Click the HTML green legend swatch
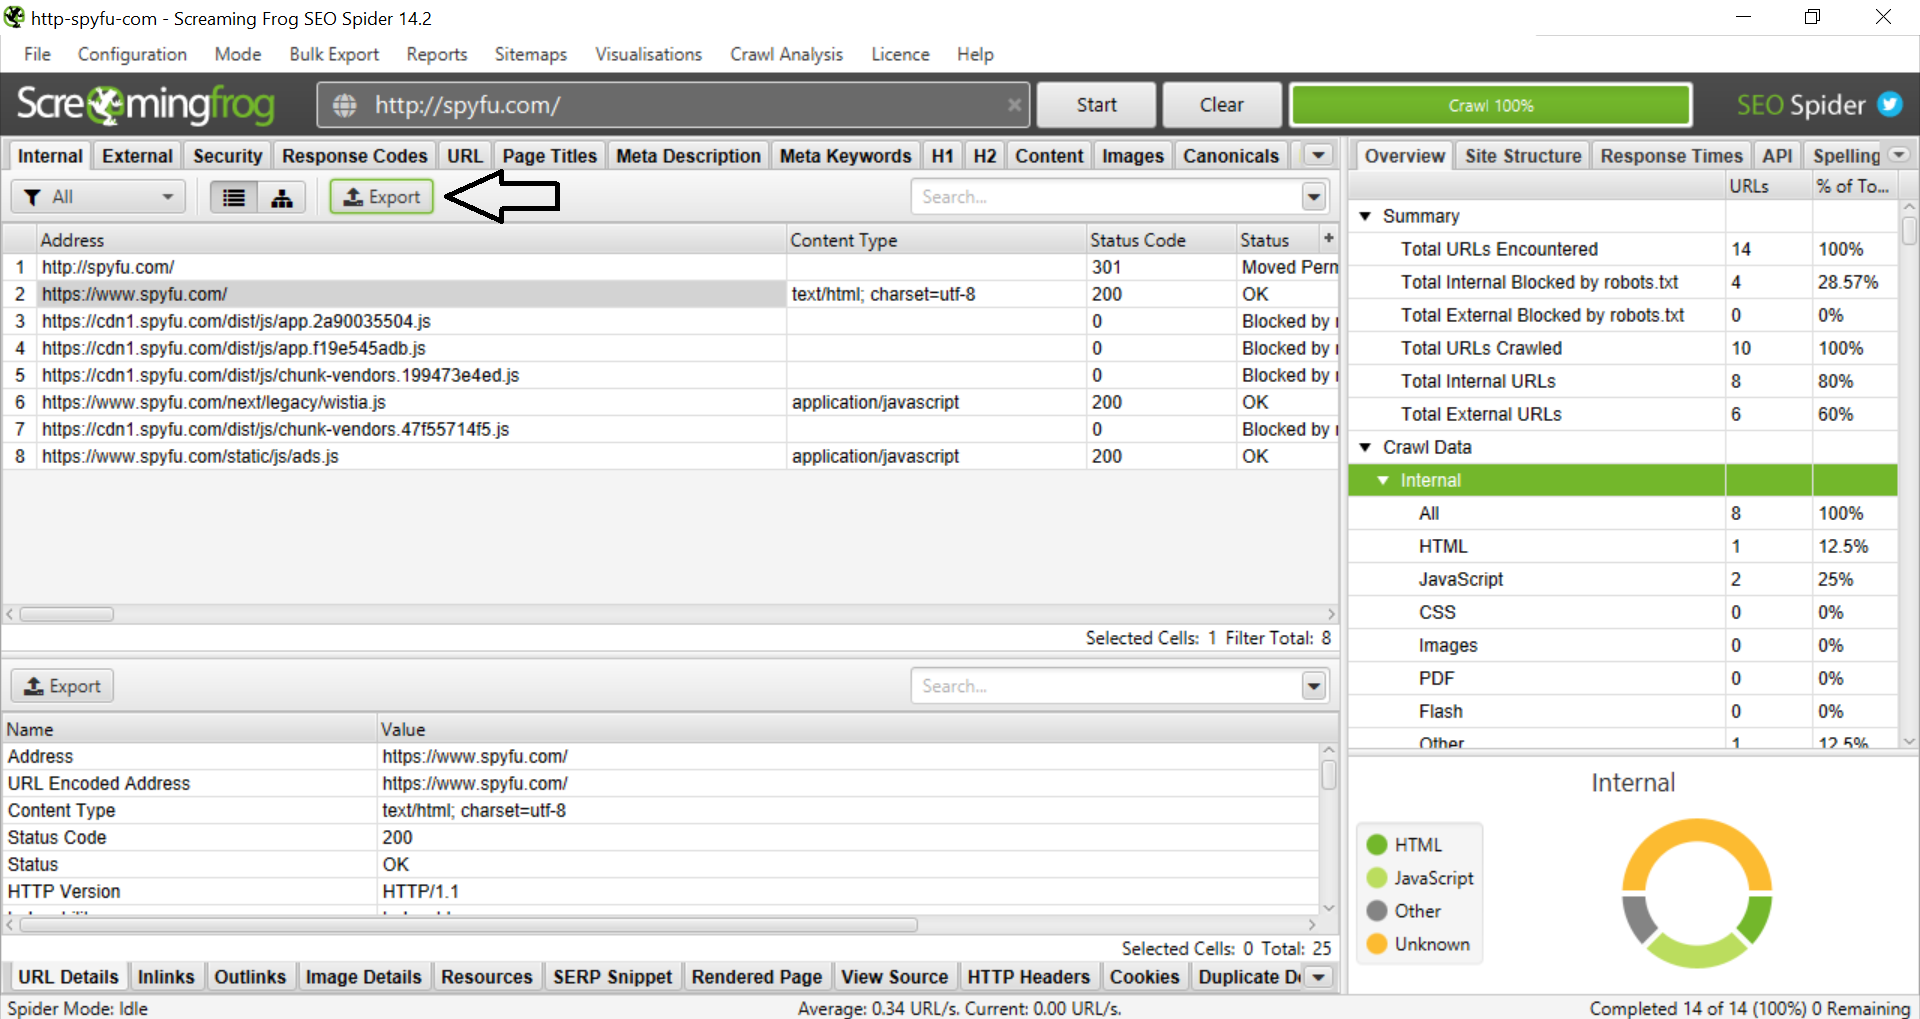 click(1376, 845)
